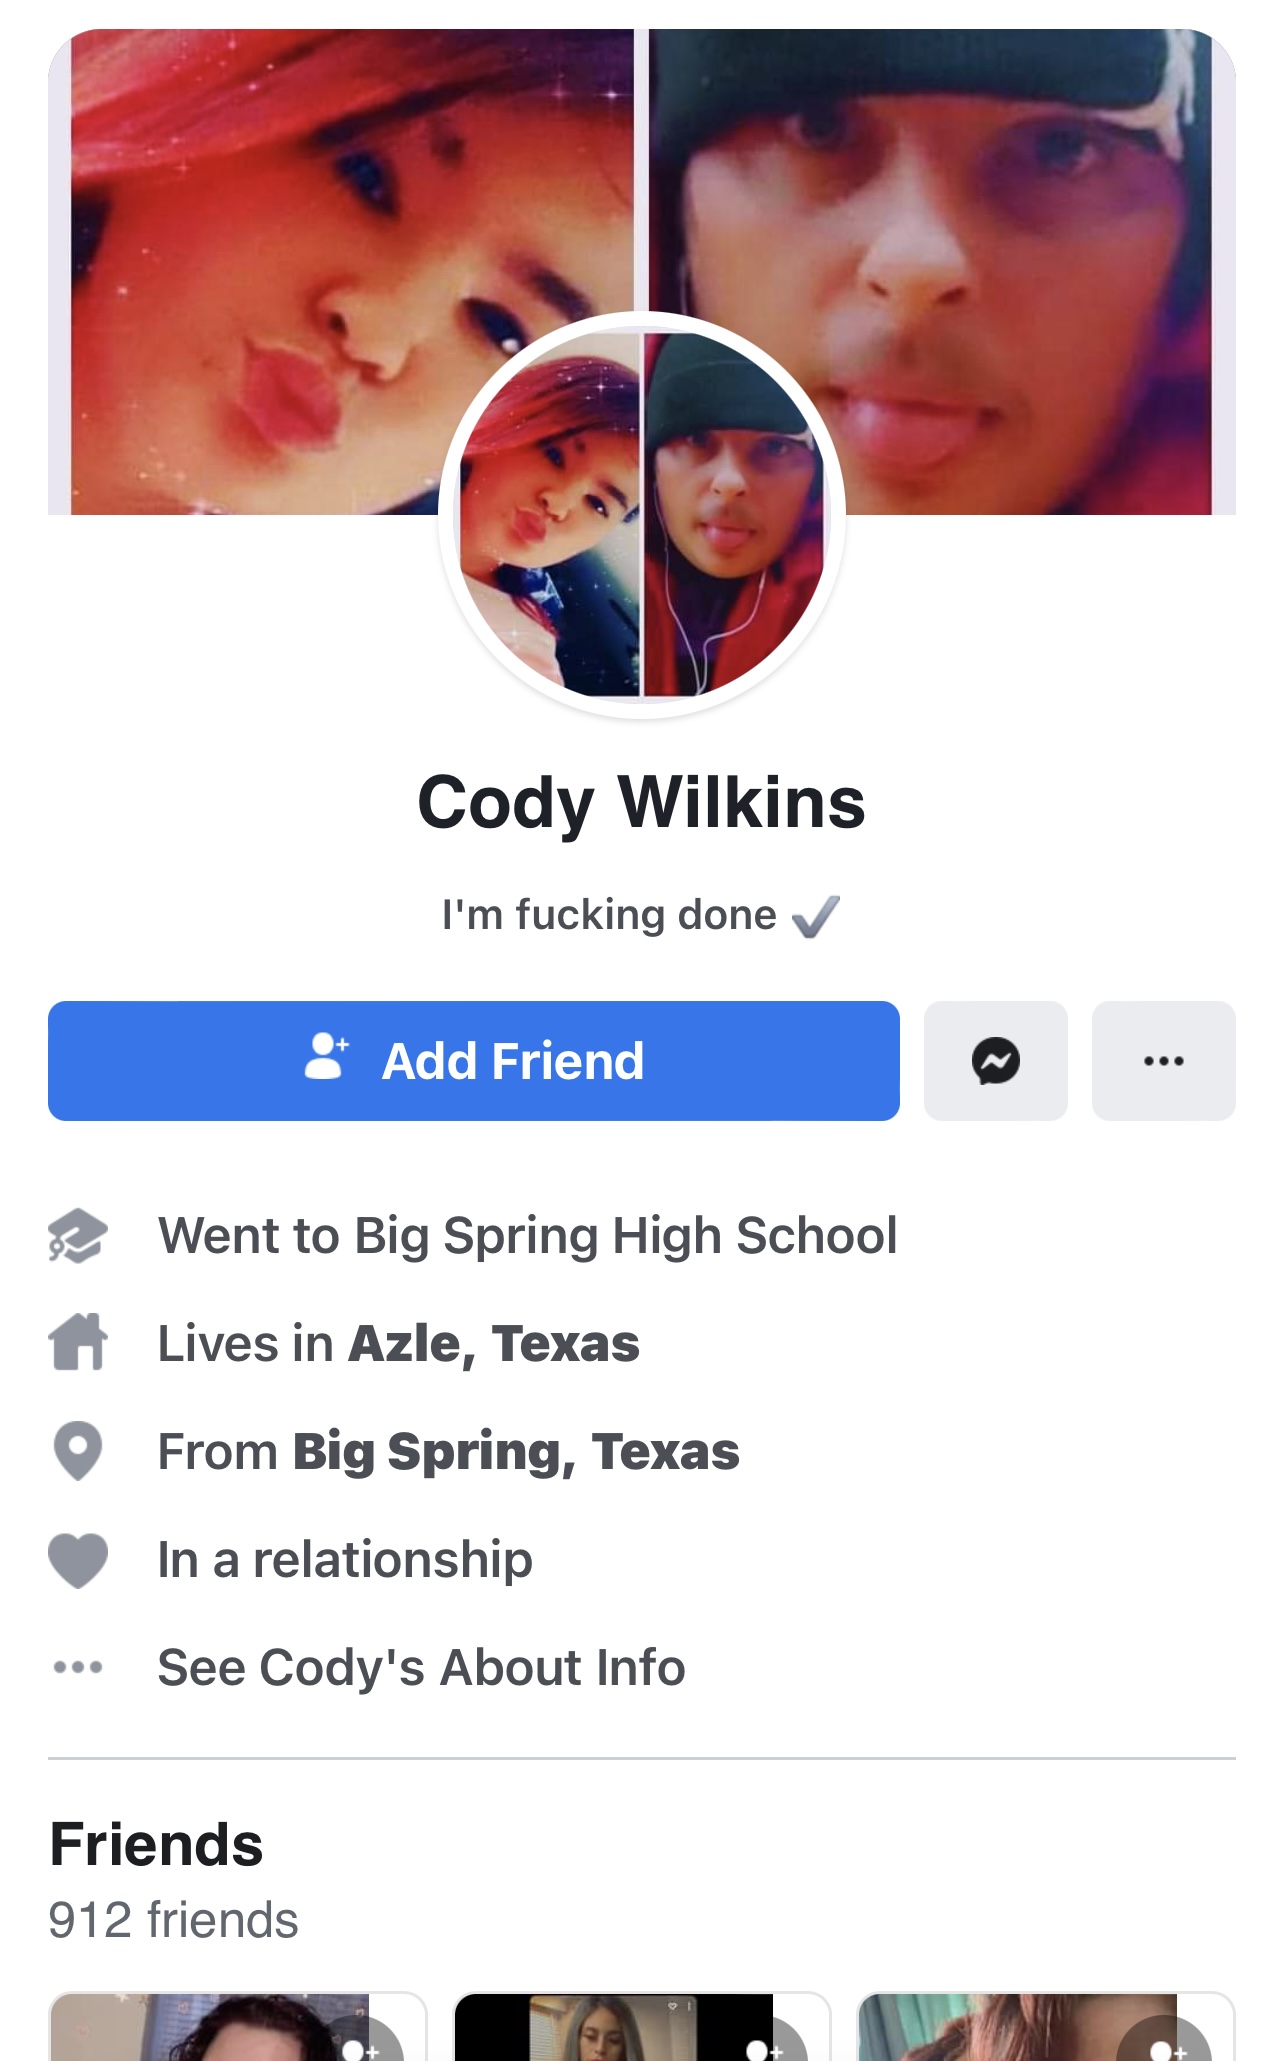
Task: Click the graduation cap education icon
Action: pyautogui.click(x=78, y=1236)
